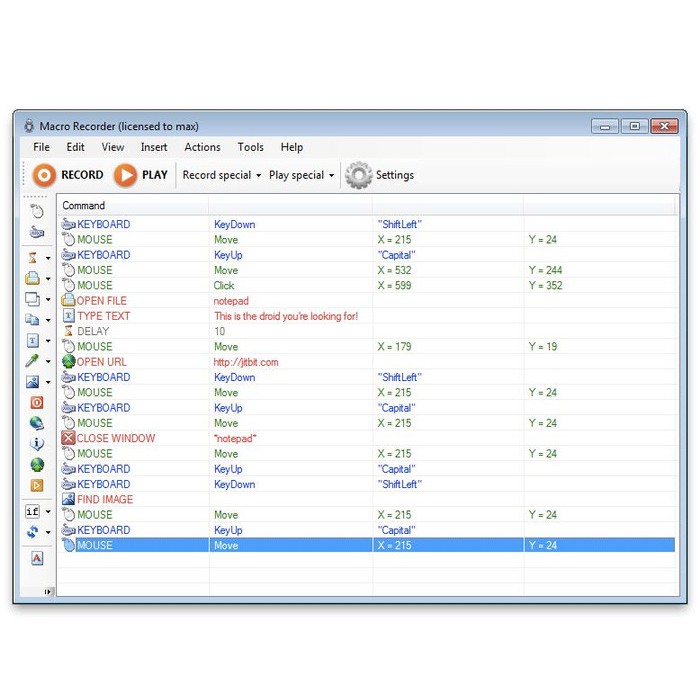Click the find image picture icon in sidebar
Image resolution: width=700 pixels, height=700 pixels.
[33, 382]
